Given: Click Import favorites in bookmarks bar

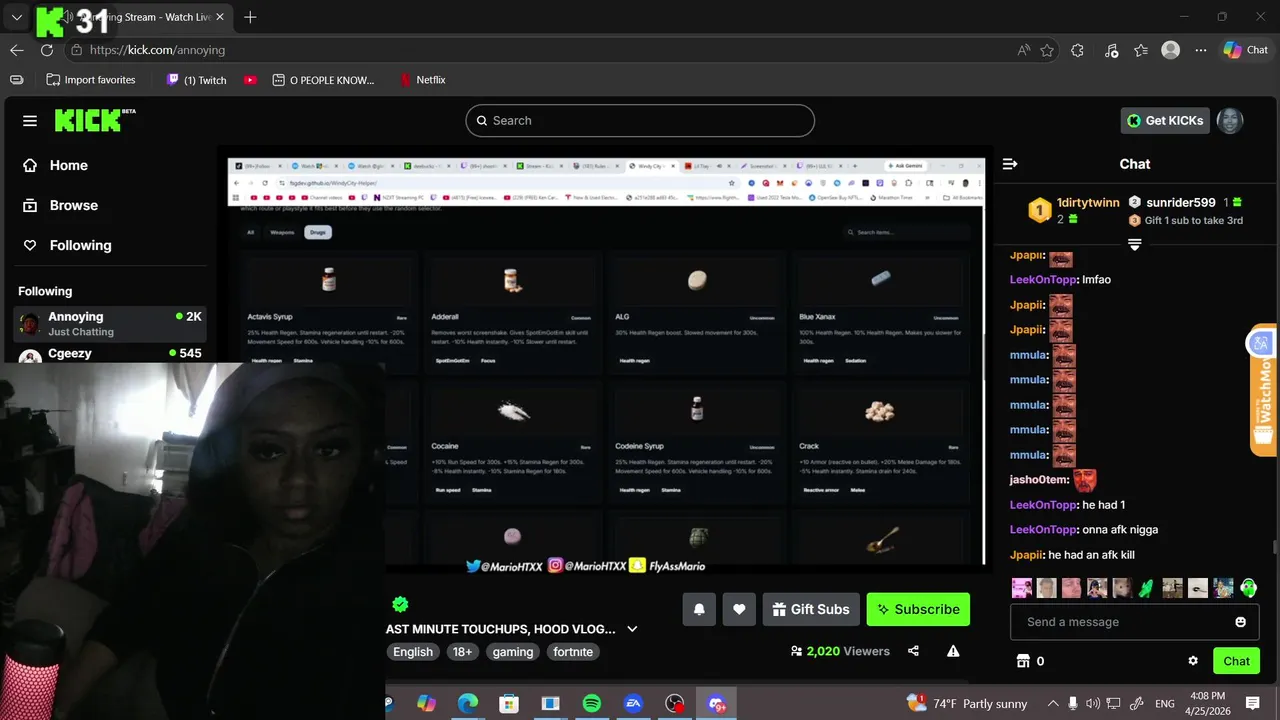Looking at the screenshot, I should click(90, 80).
